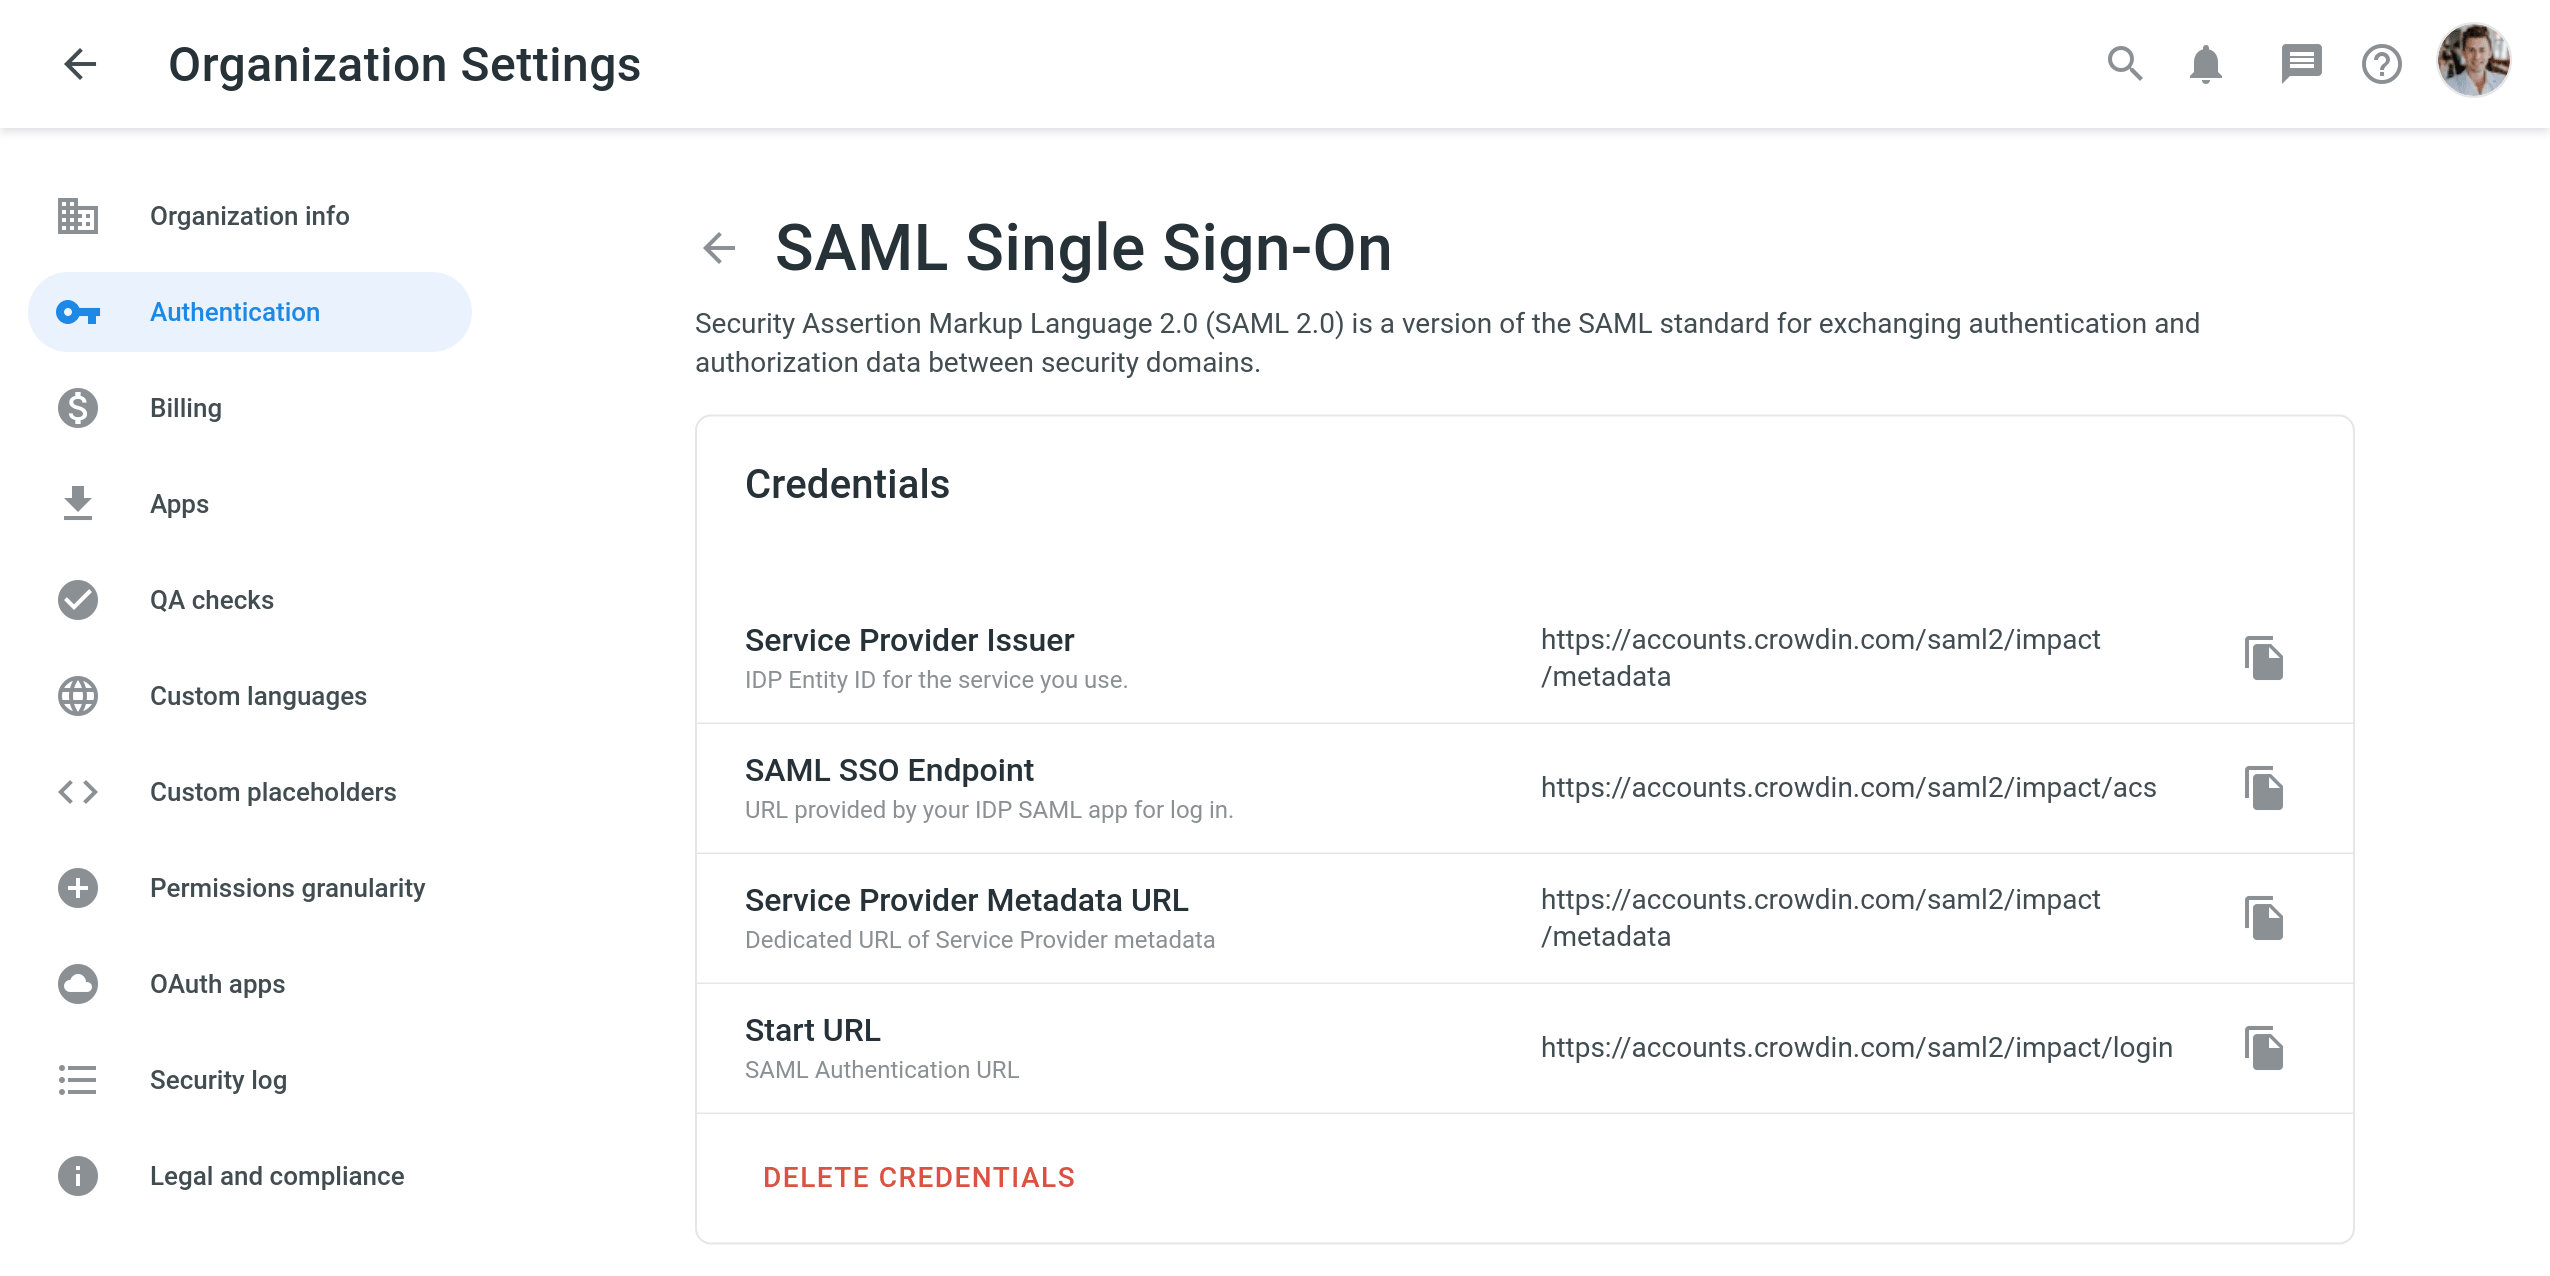The image size is (2550, 1276).
Task: Copy the Service Provider Issuer URL
Action: [2263, 658]
